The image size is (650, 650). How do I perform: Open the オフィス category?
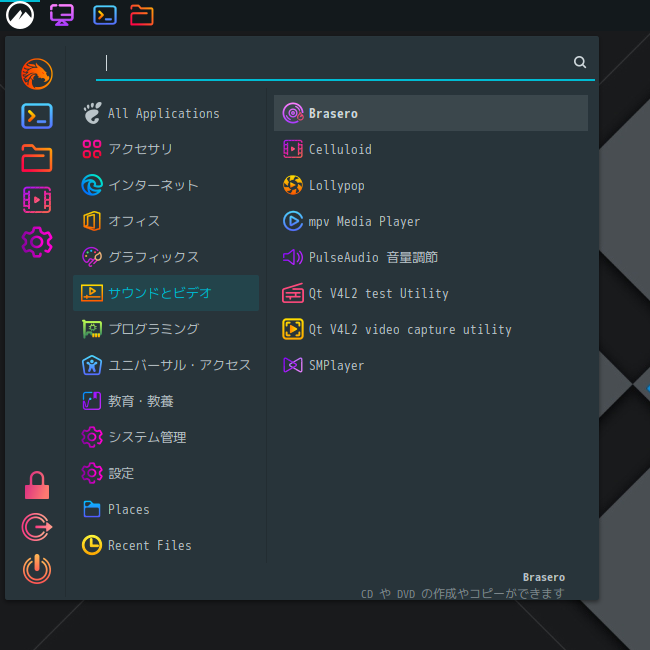[x=166, y=221]
